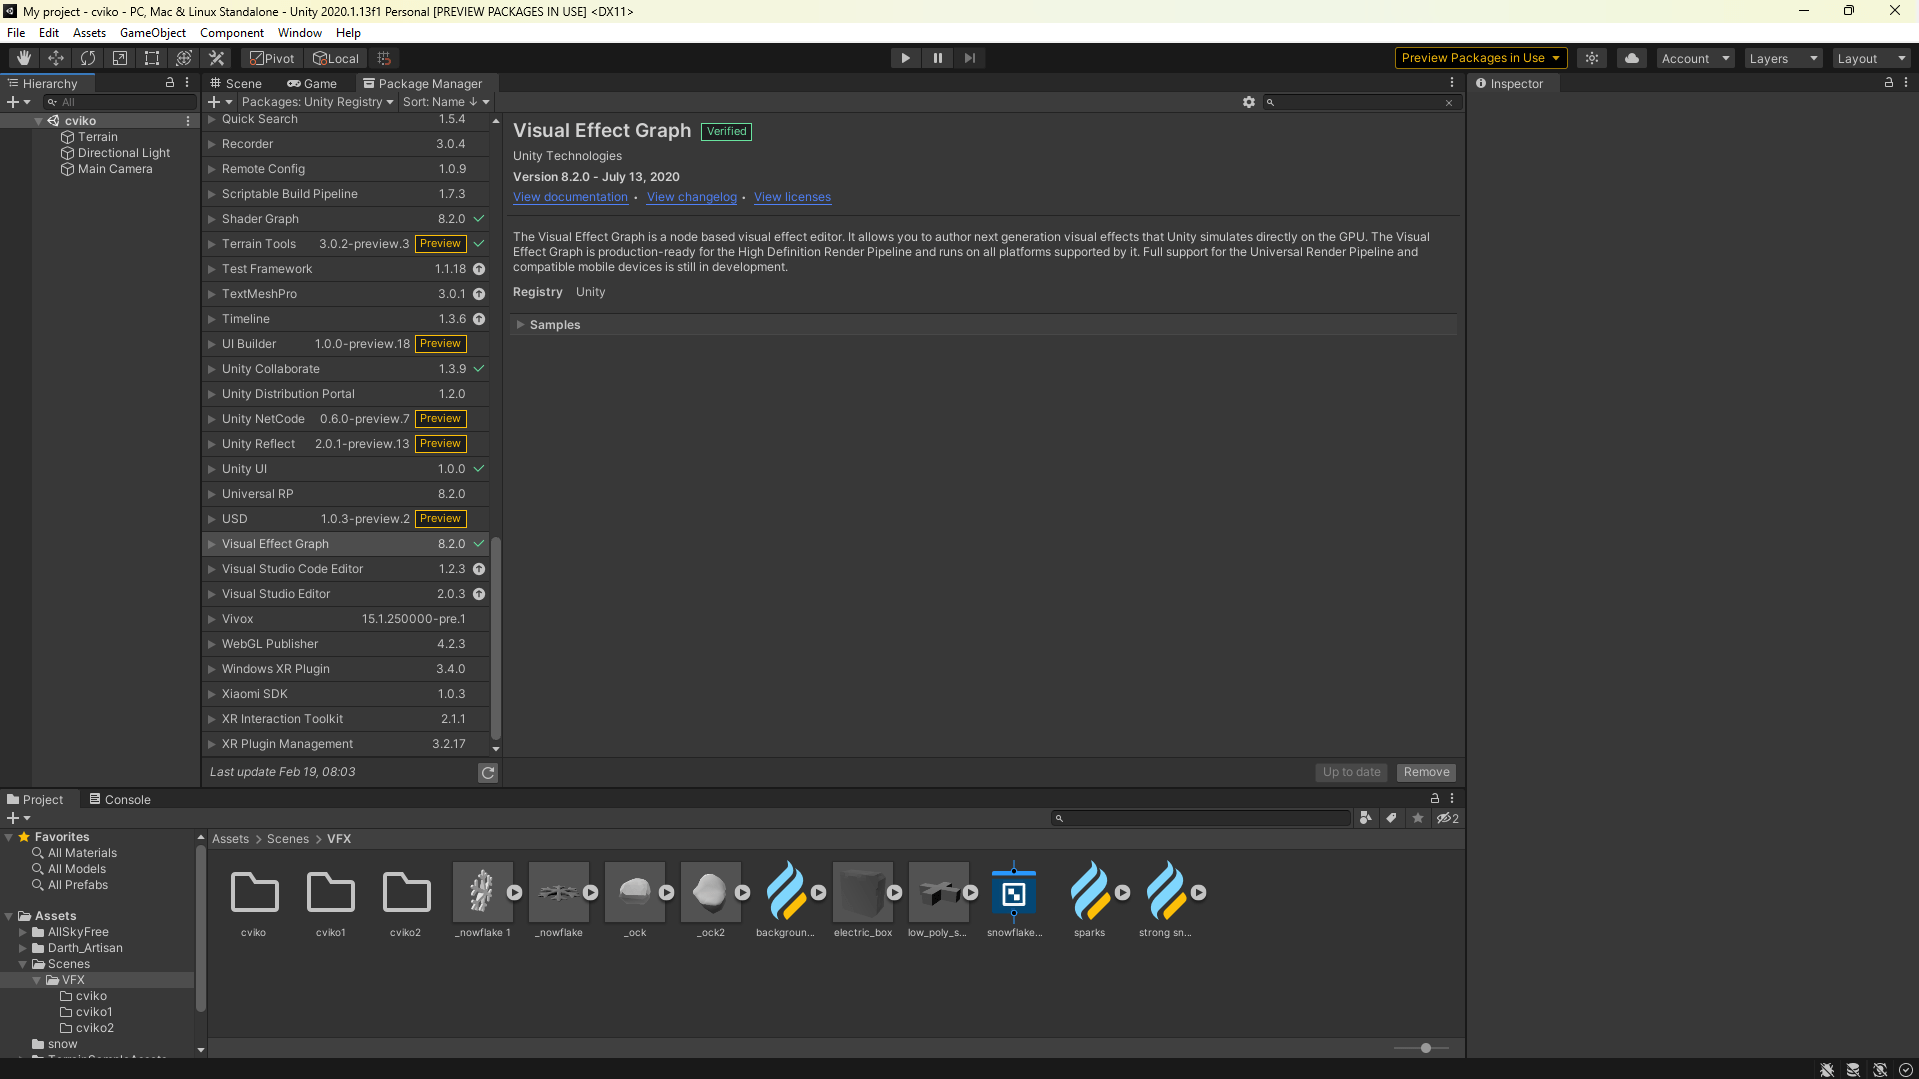Screen dimensions: 1919x1079
Task: Open Hierarchy panel options menu
Action: click(x=187, y=83)
